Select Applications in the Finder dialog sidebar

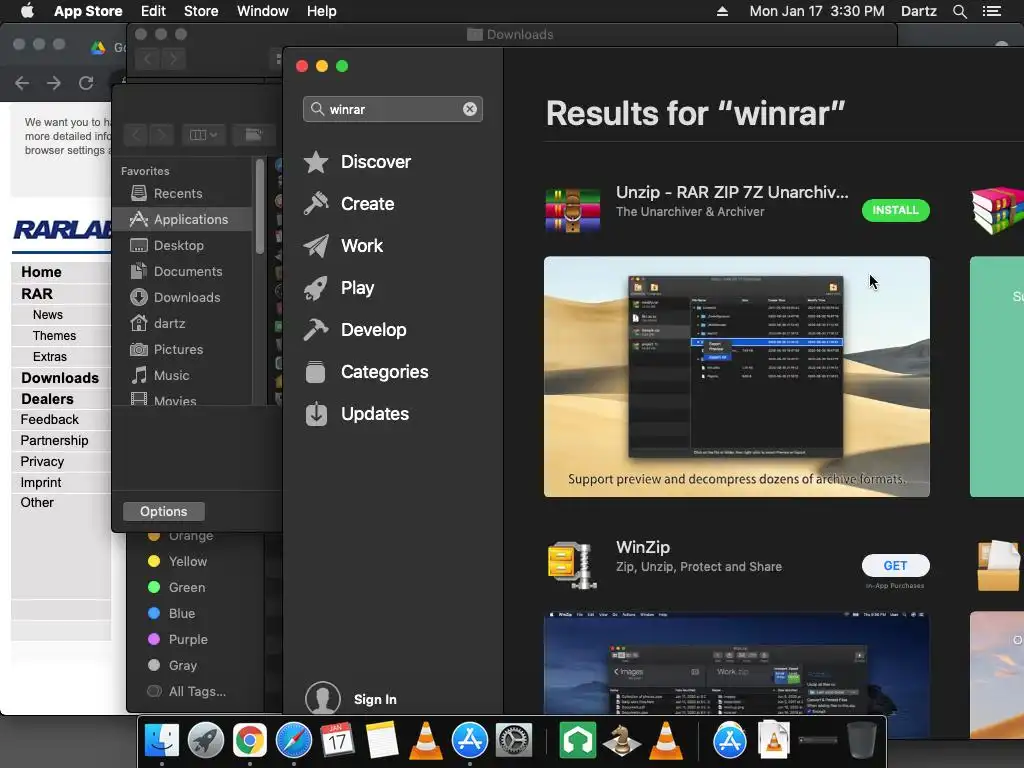click(182, 219)
